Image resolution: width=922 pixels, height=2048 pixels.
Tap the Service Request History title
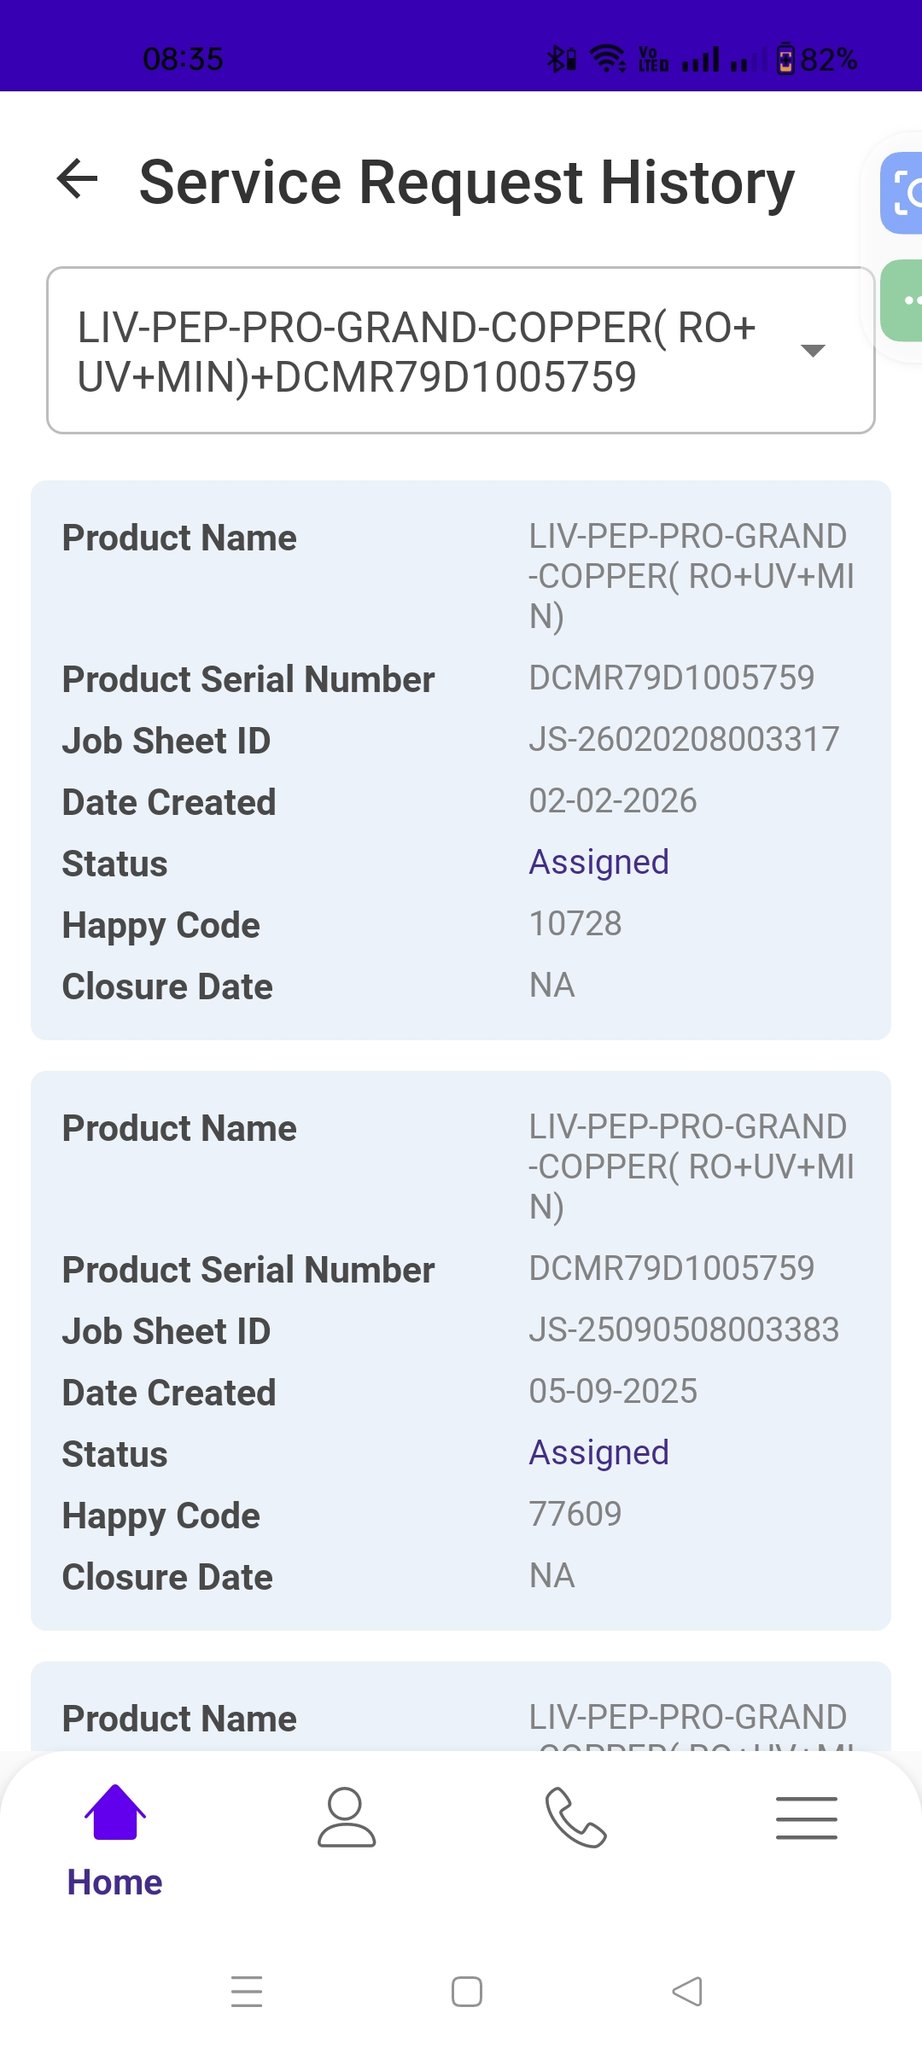pos(466,183)
